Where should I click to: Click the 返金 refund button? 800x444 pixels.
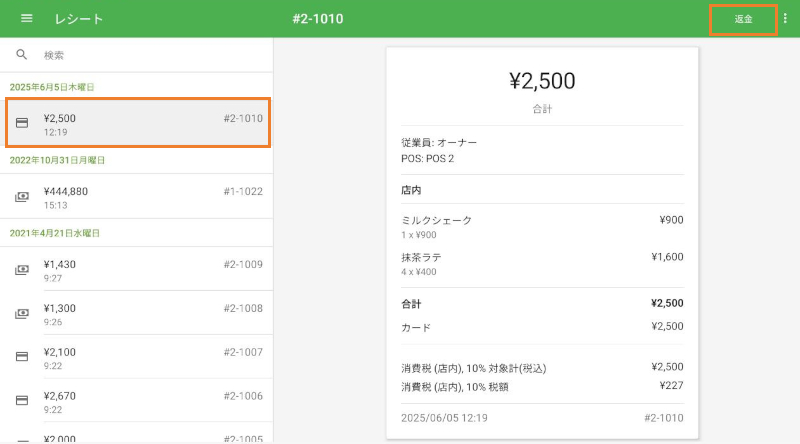pyautogui.click(x=743, y=19)
